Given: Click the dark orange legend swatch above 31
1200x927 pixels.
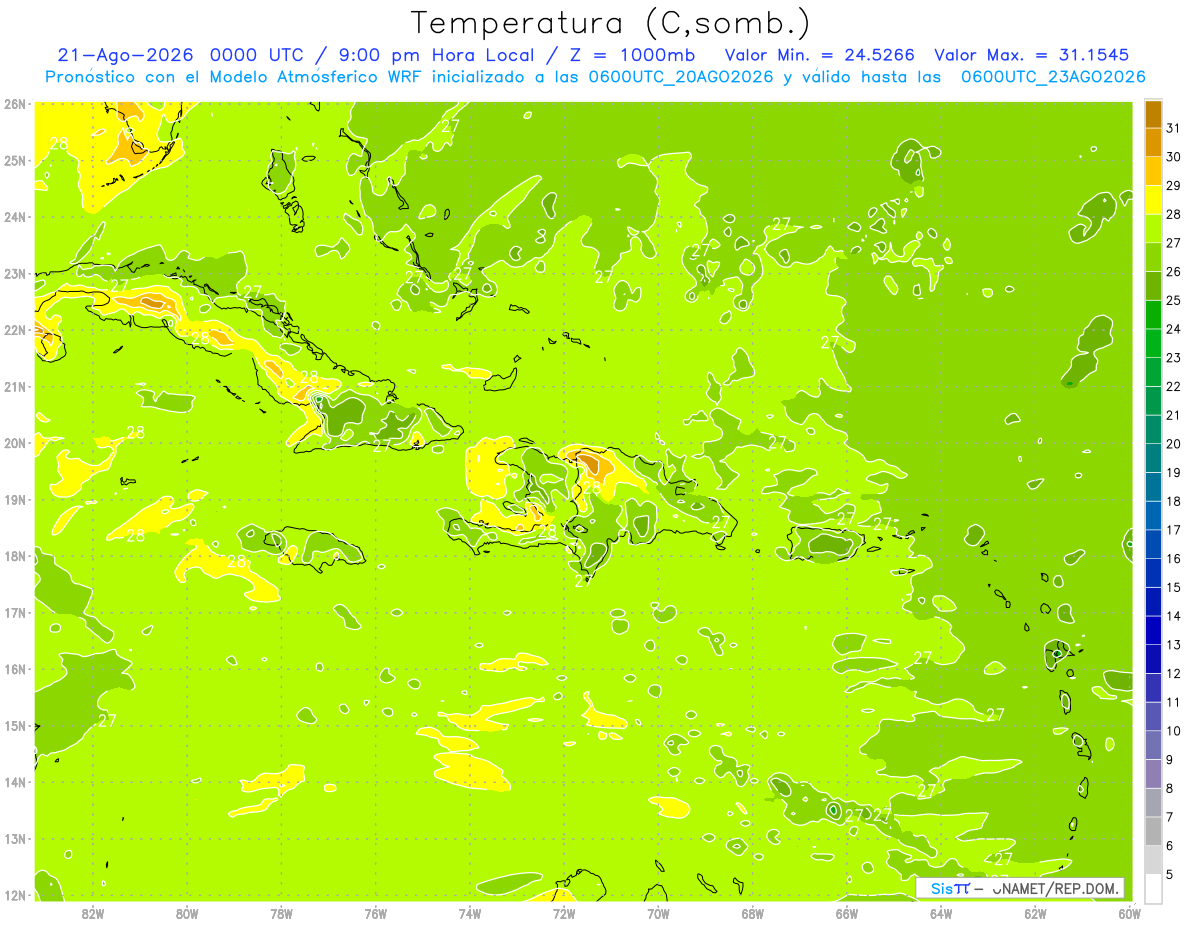Looking at the screenshot, I should pos(1153,114).
